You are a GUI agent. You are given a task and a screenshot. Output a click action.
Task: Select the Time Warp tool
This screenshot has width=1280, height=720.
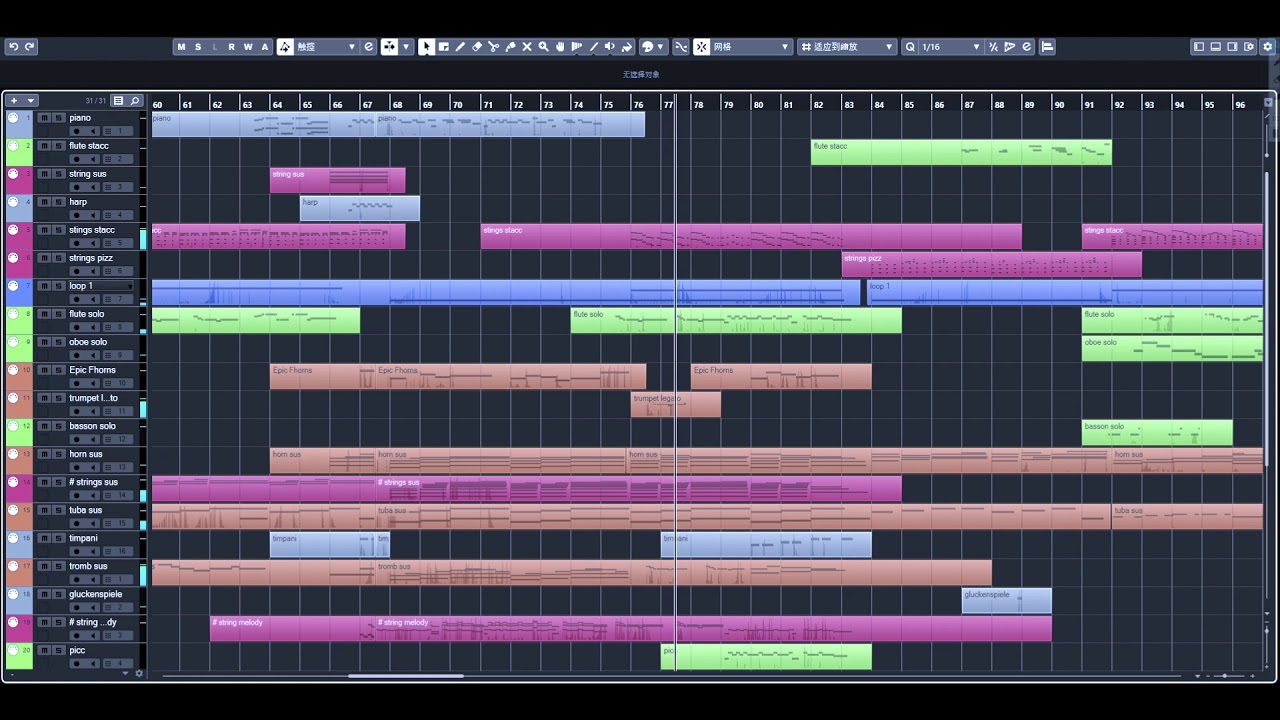pyautogui.click(x=577, y=47)
